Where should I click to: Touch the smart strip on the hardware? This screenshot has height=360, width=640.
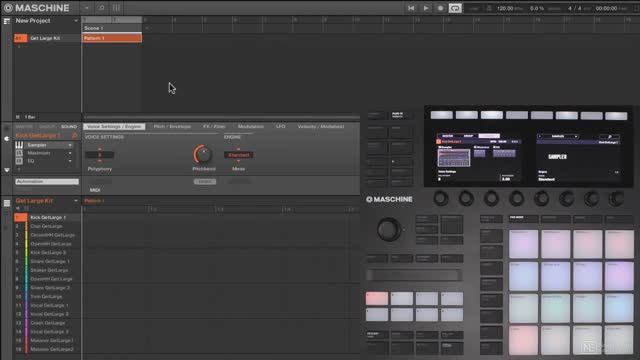[x=414, y=275]
